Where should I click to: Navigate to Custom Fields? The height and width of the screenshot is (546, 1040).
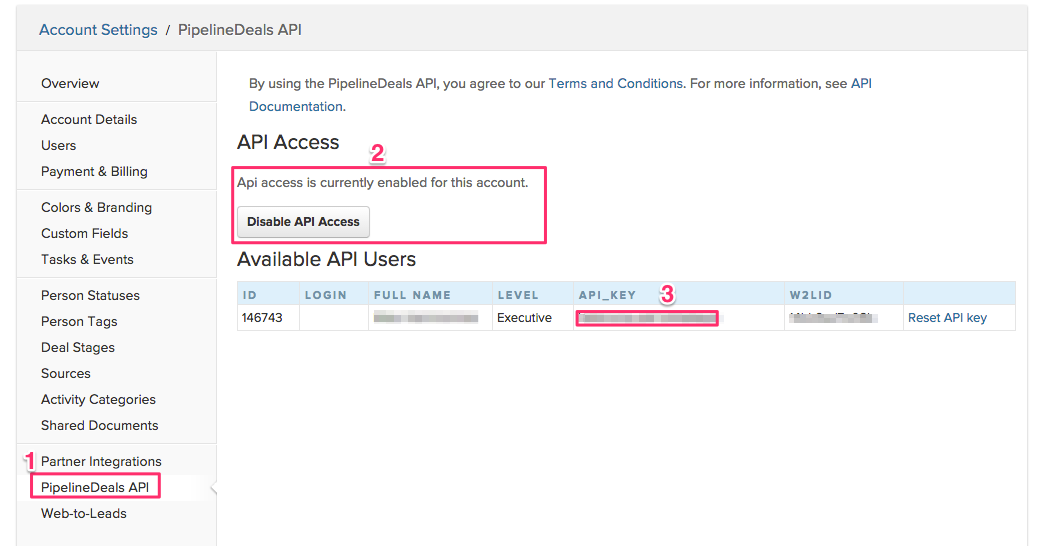[x=84, y=234]
